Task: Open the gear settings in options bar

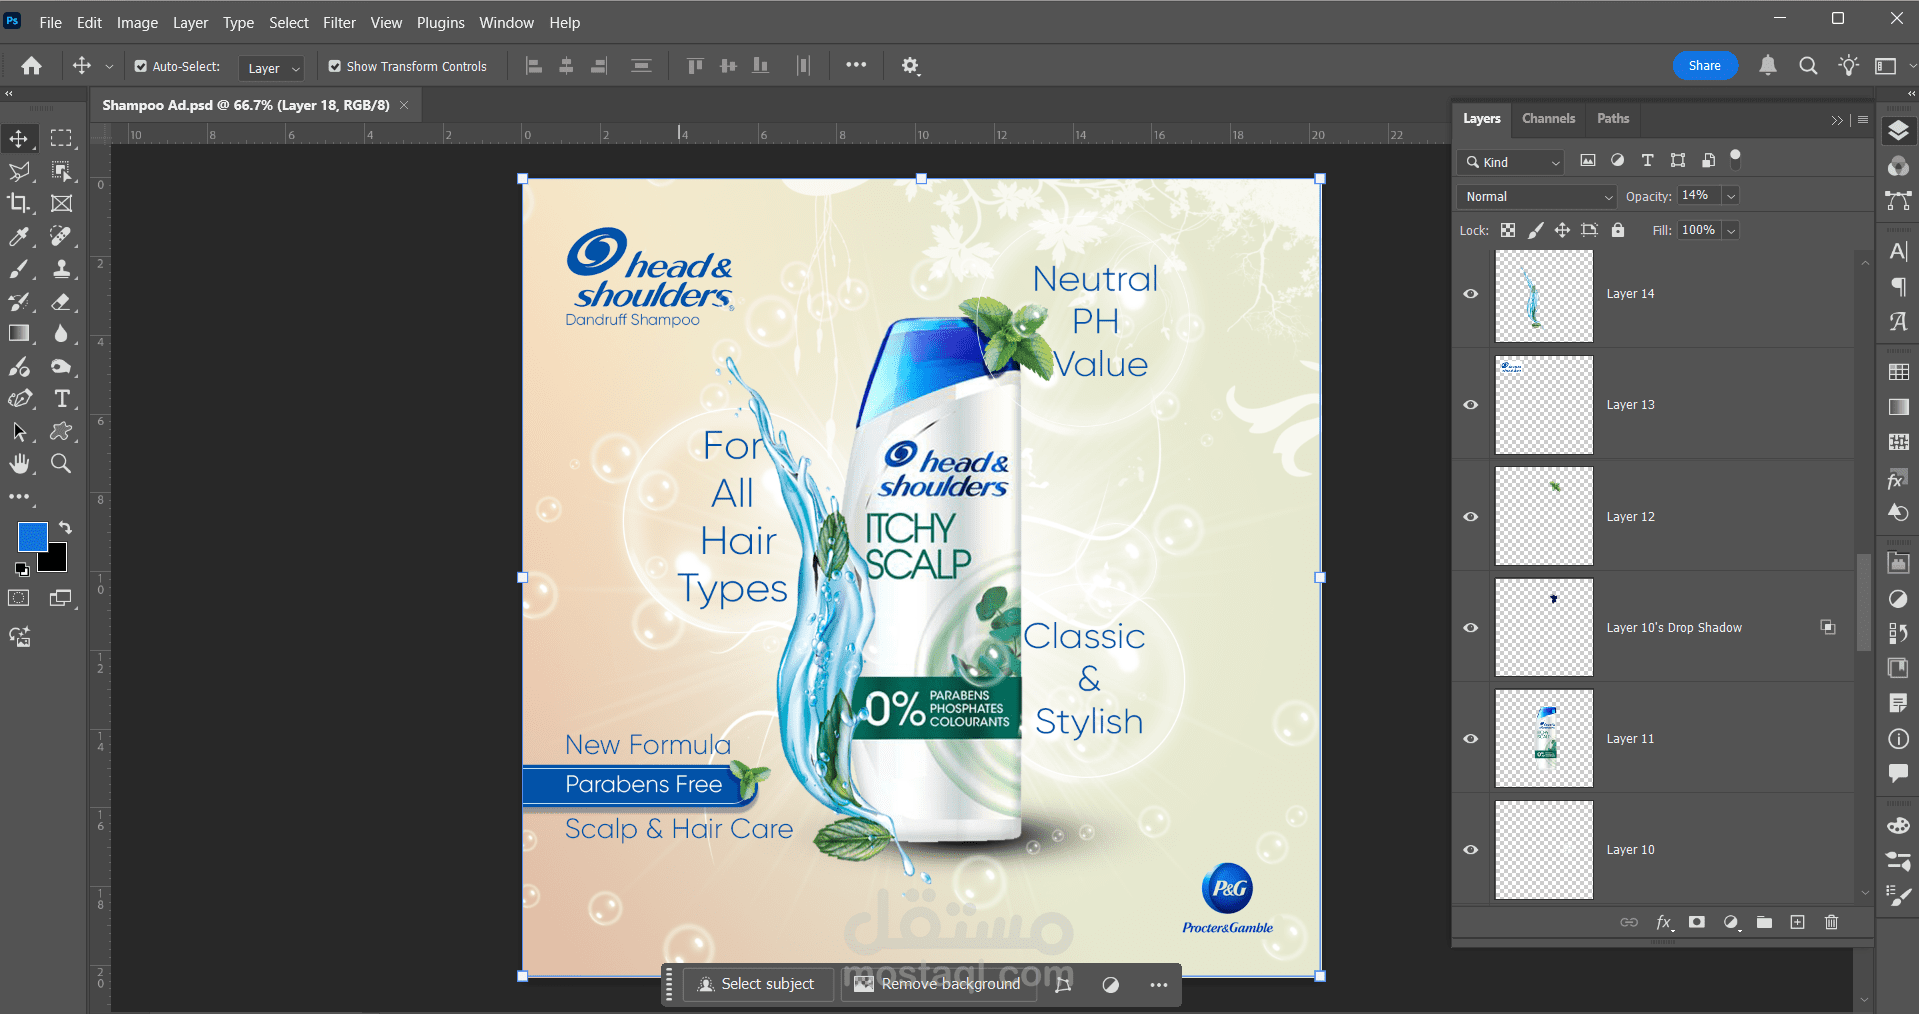Action: pos(910,66)
